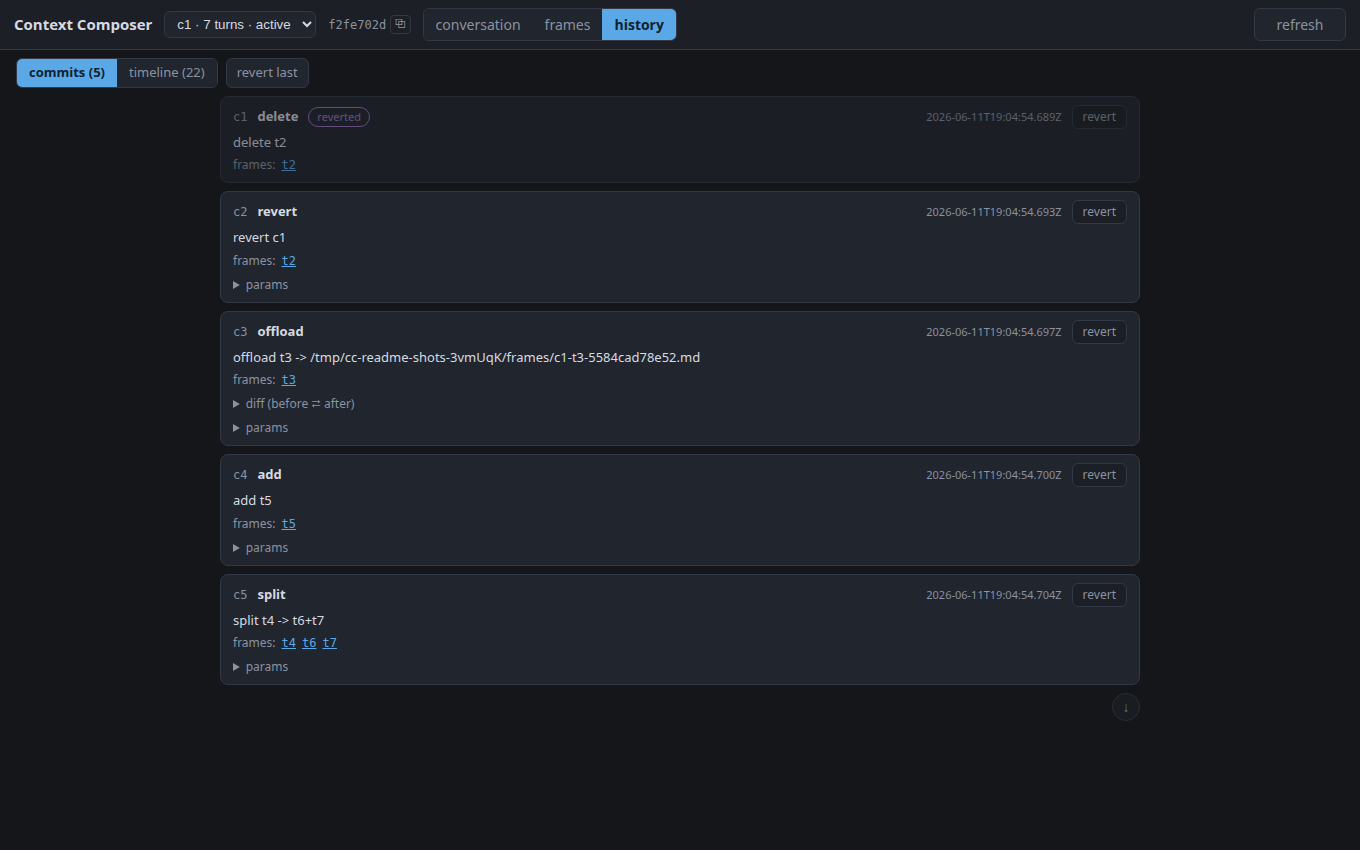Open frame t4 link in c5 split commit
The height and width of the screenshot is (850, 1360).
coord(289,643)
